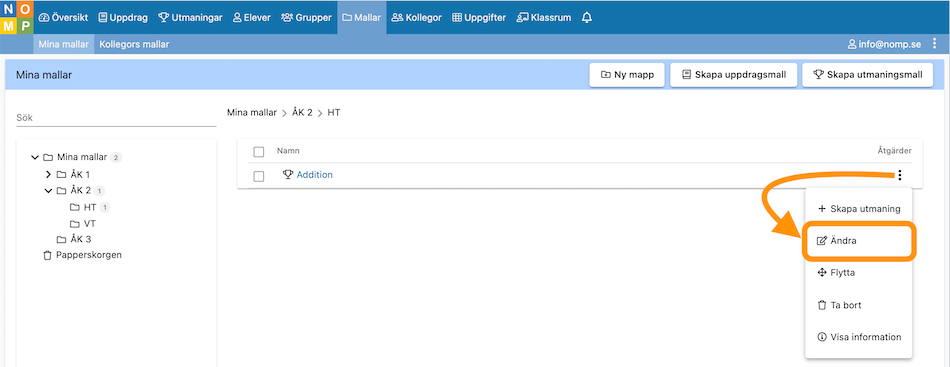The height and width of the screenshot is (367, 950).
Task: Click the Klassrum navigation item
Action: pos(543,18)
